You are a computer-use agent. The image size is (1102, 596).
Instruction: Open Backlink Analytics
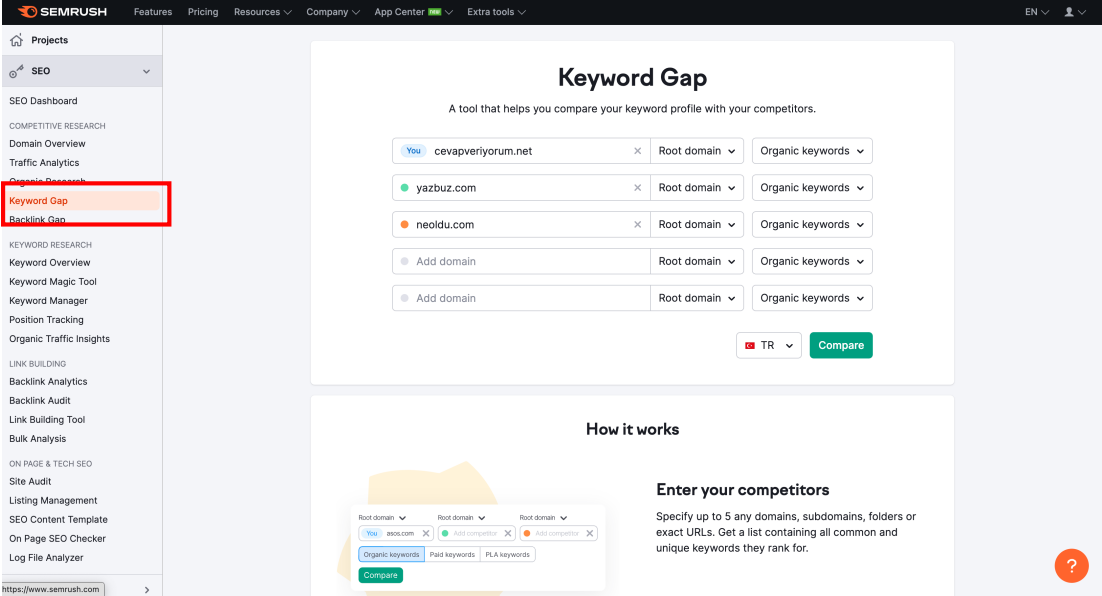(48, 382)
